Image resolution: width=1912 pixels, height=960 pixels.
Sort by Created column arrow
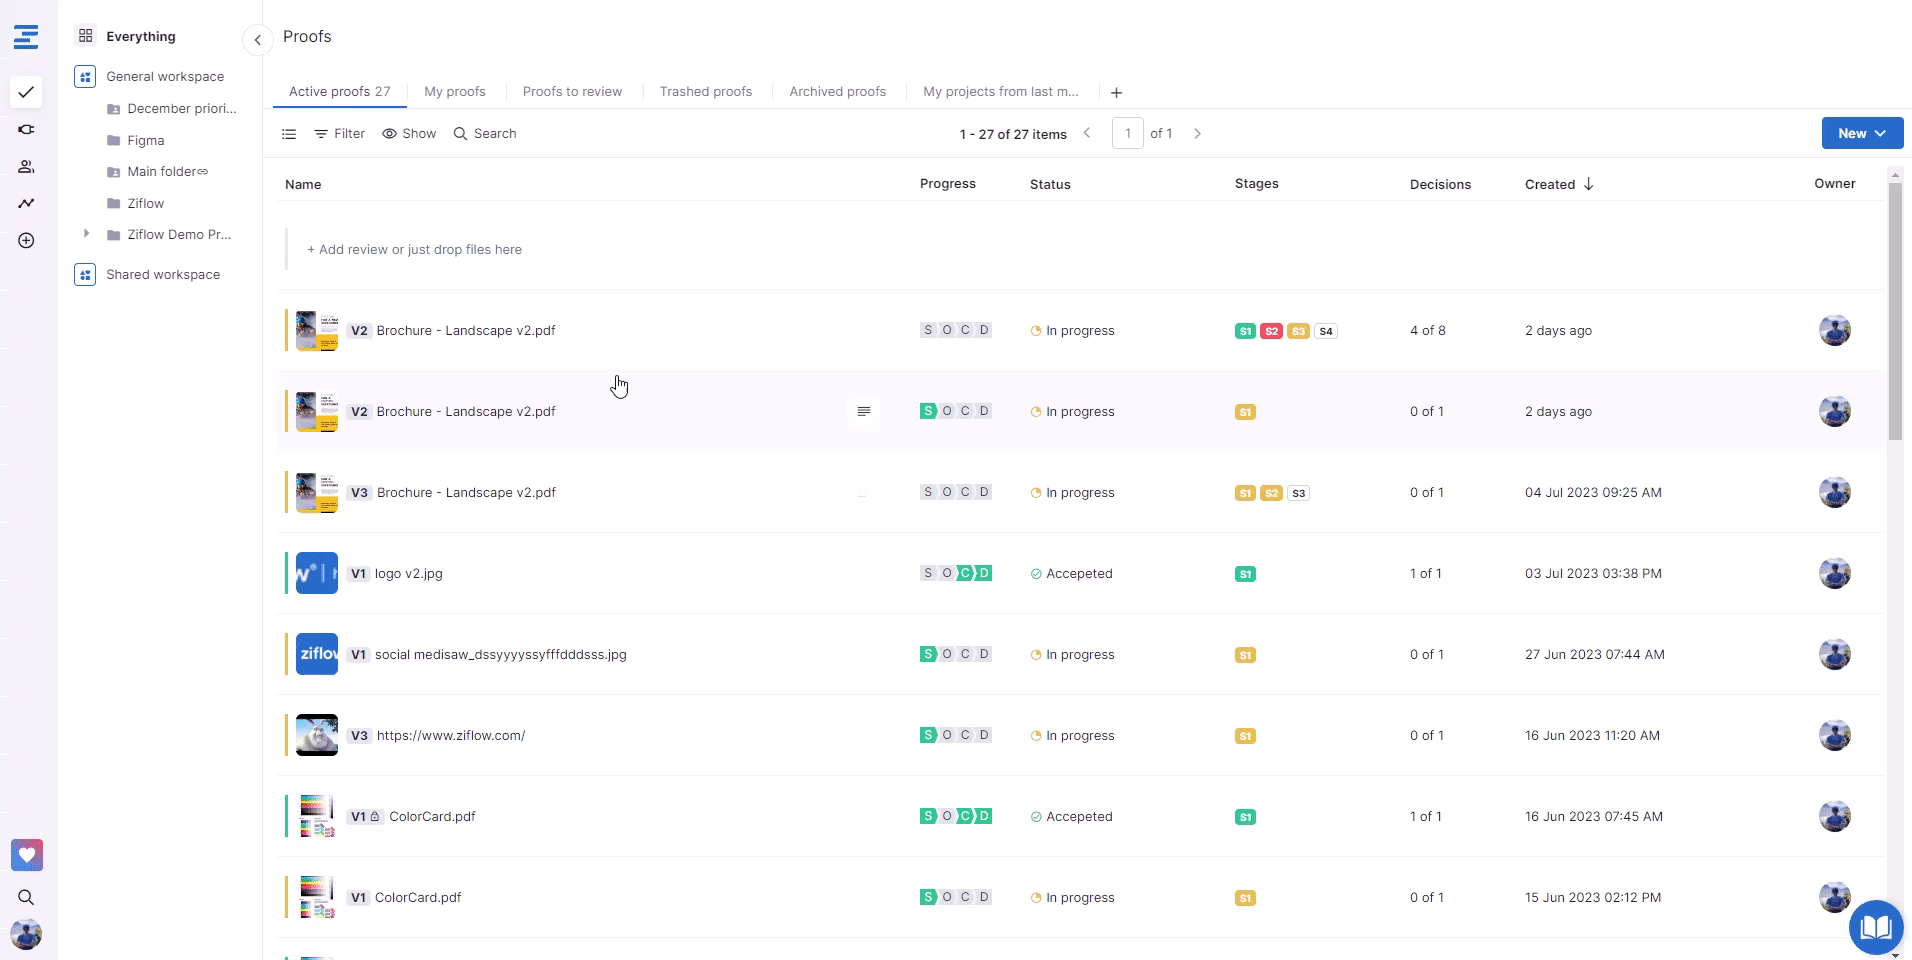coord(1588,184)
